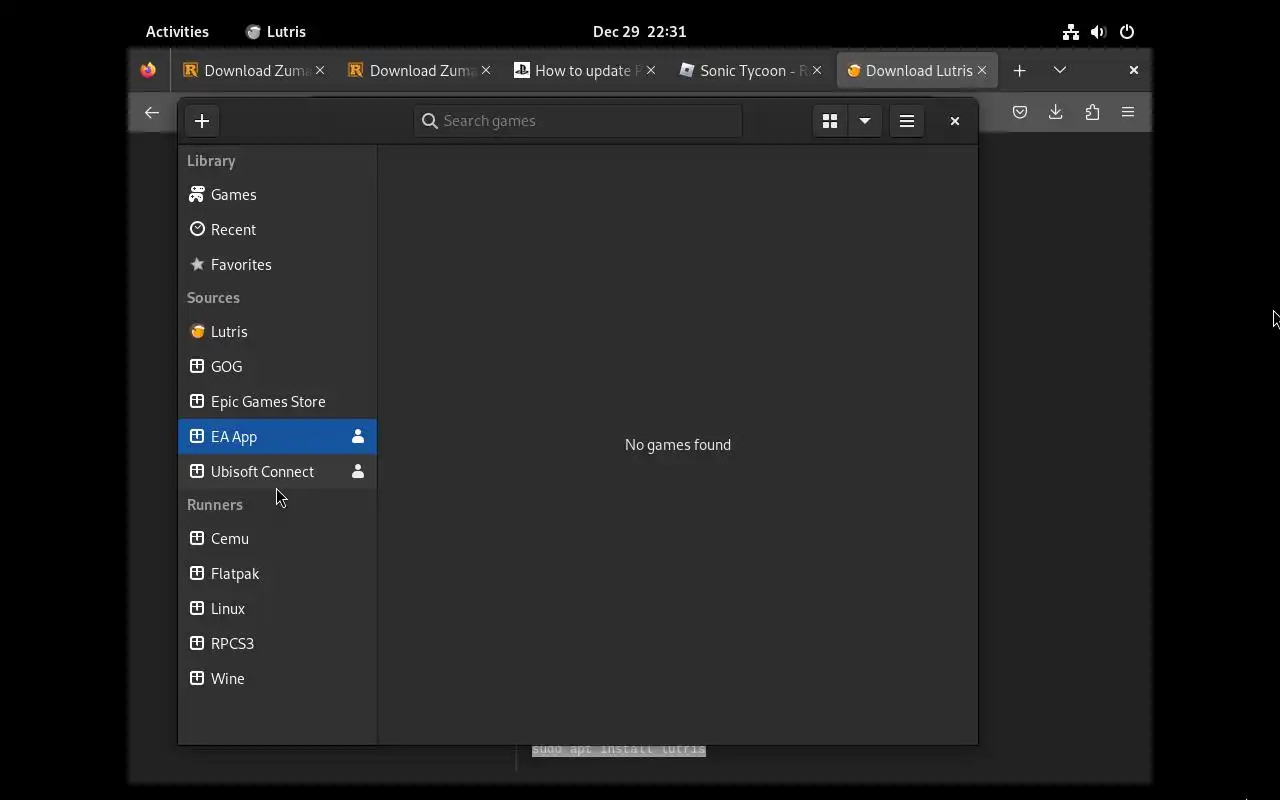Image resolution: width=1280 pixels, height=800 pixels.
Task: Switch to grid view in Lutris
Action: [x=830, y=121]
